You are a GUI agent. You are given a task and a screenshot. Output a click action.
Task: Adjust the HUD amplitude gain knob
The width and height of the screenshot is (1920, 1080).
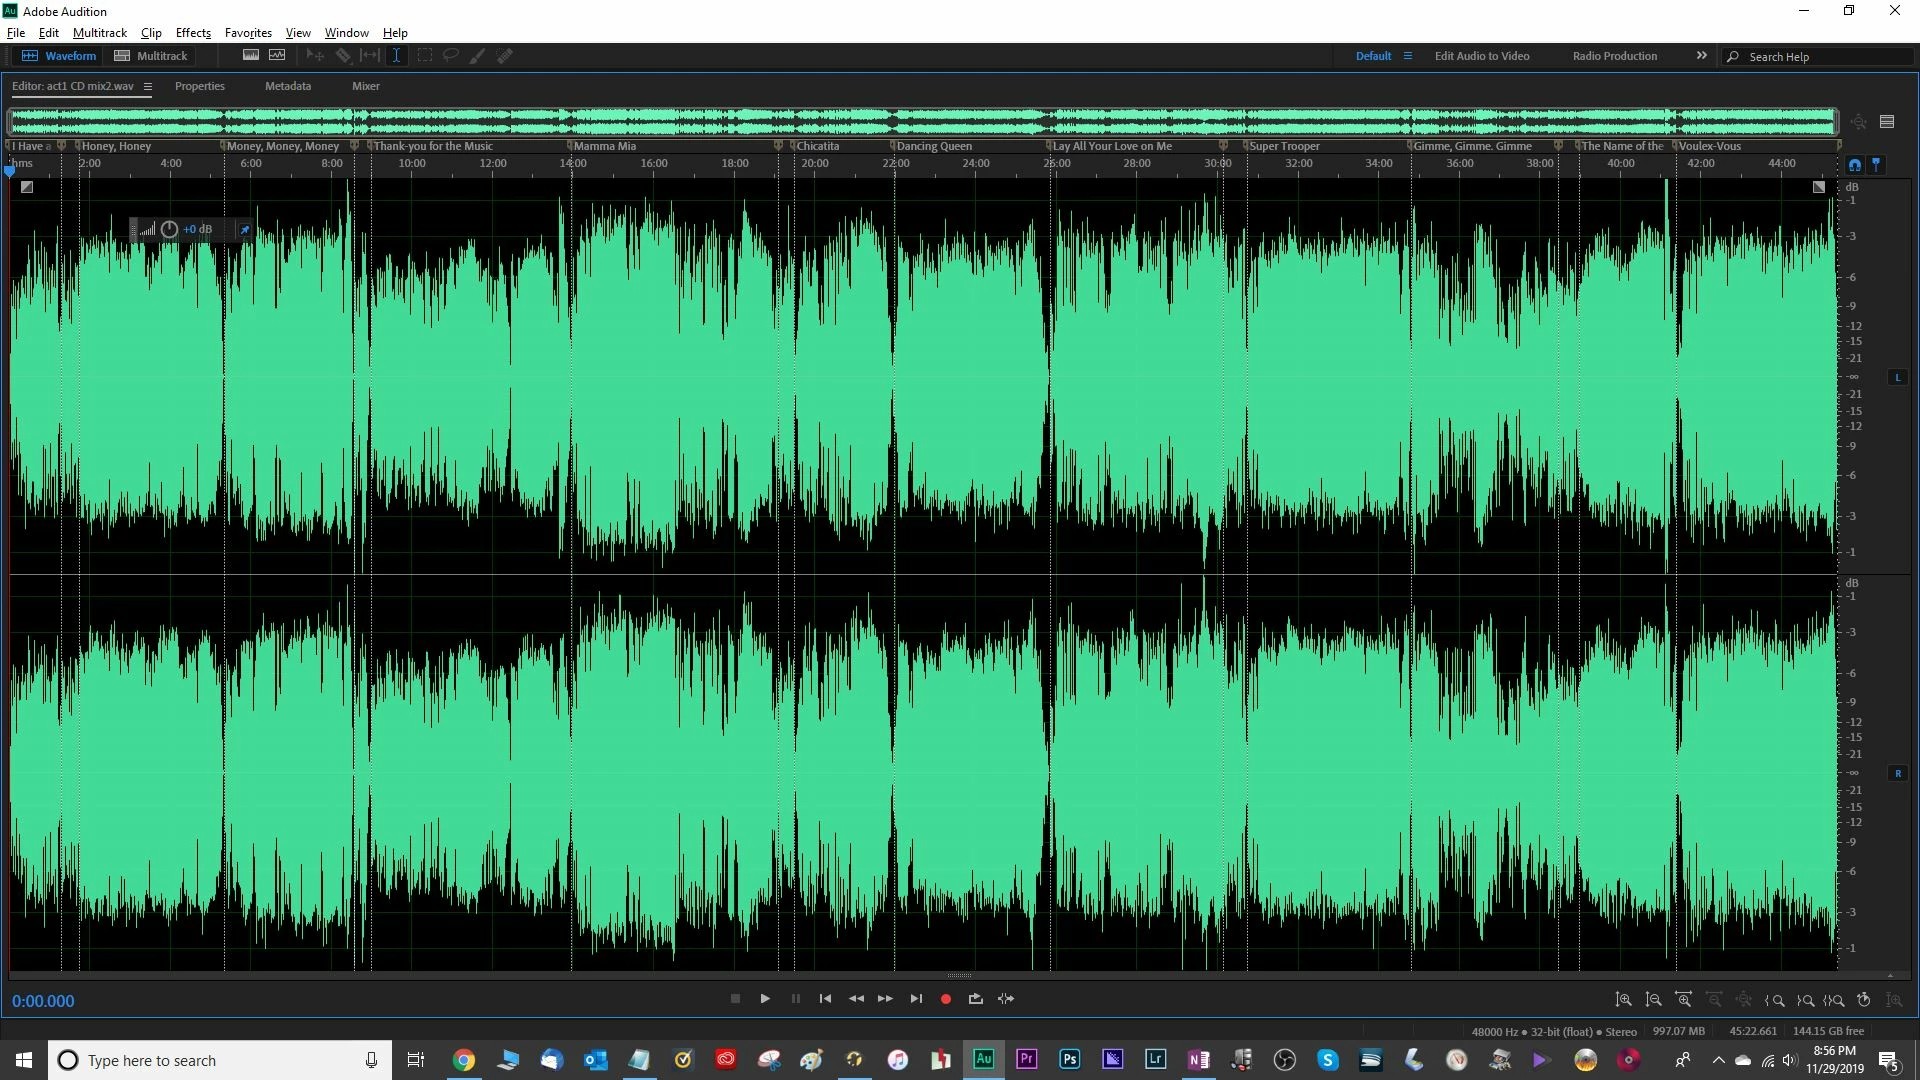[169, 230]
